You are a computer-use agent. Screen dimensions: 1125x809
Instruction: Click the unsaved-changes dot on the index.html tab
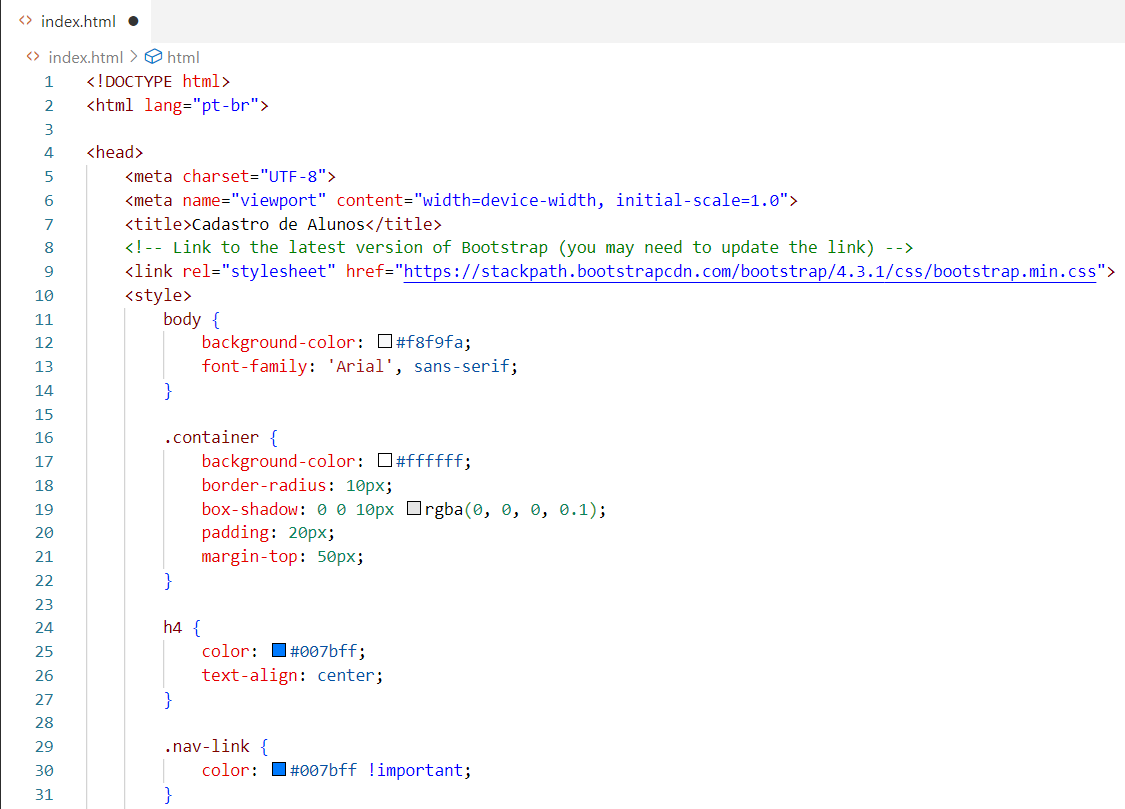(x=133, y=21)
